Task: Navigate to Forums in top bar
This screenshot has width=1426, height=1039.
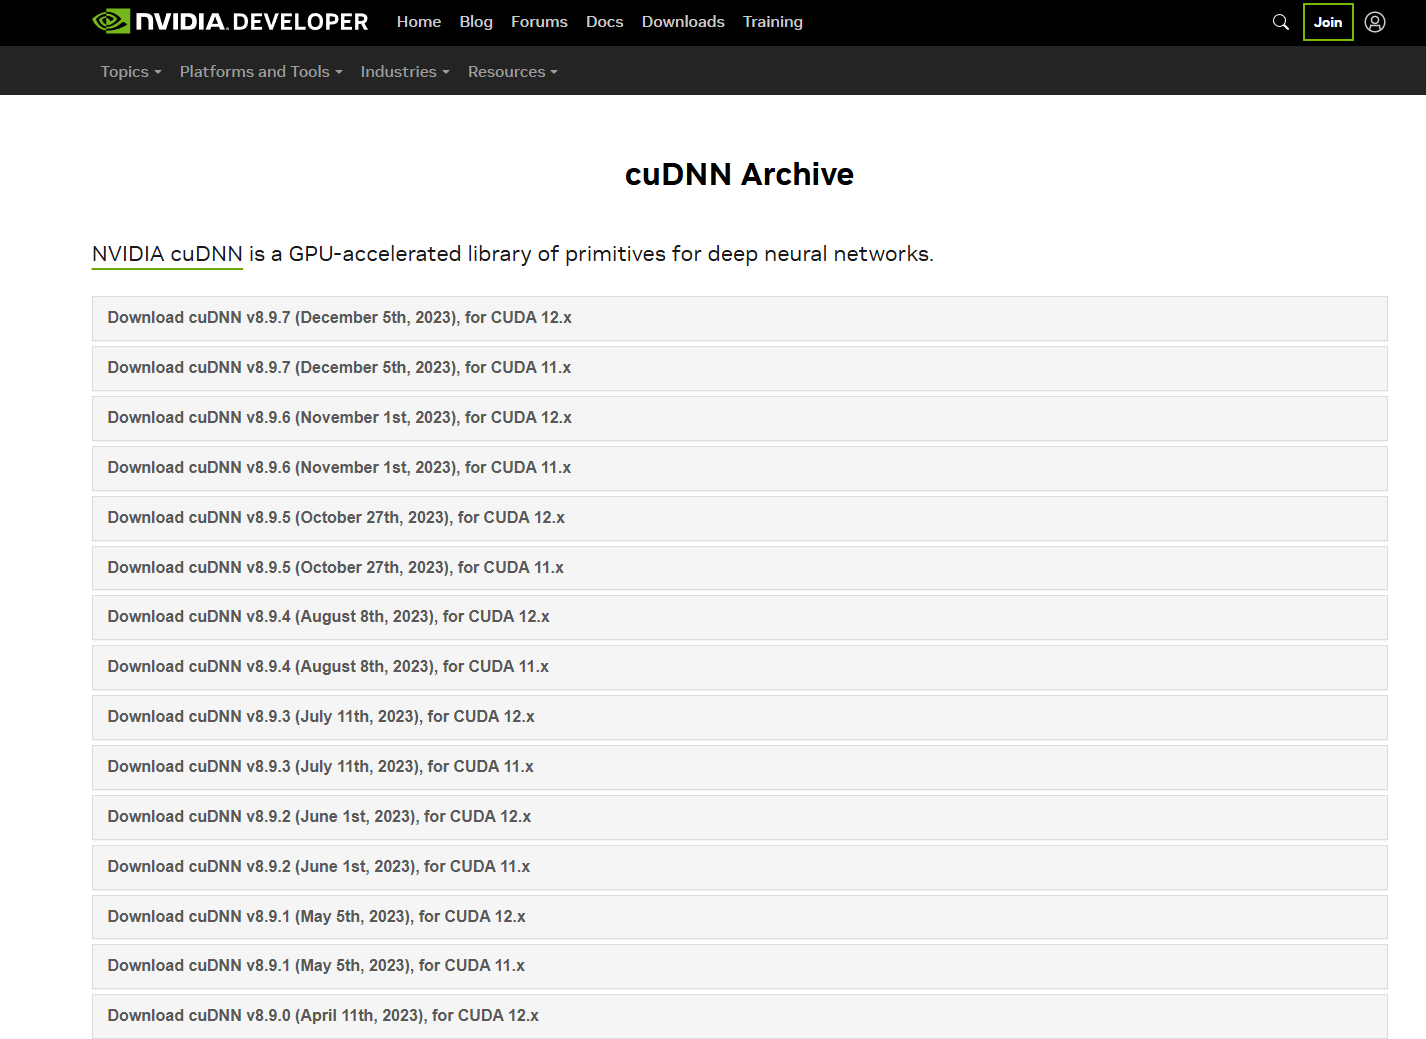Action: (x=539, y=22)
